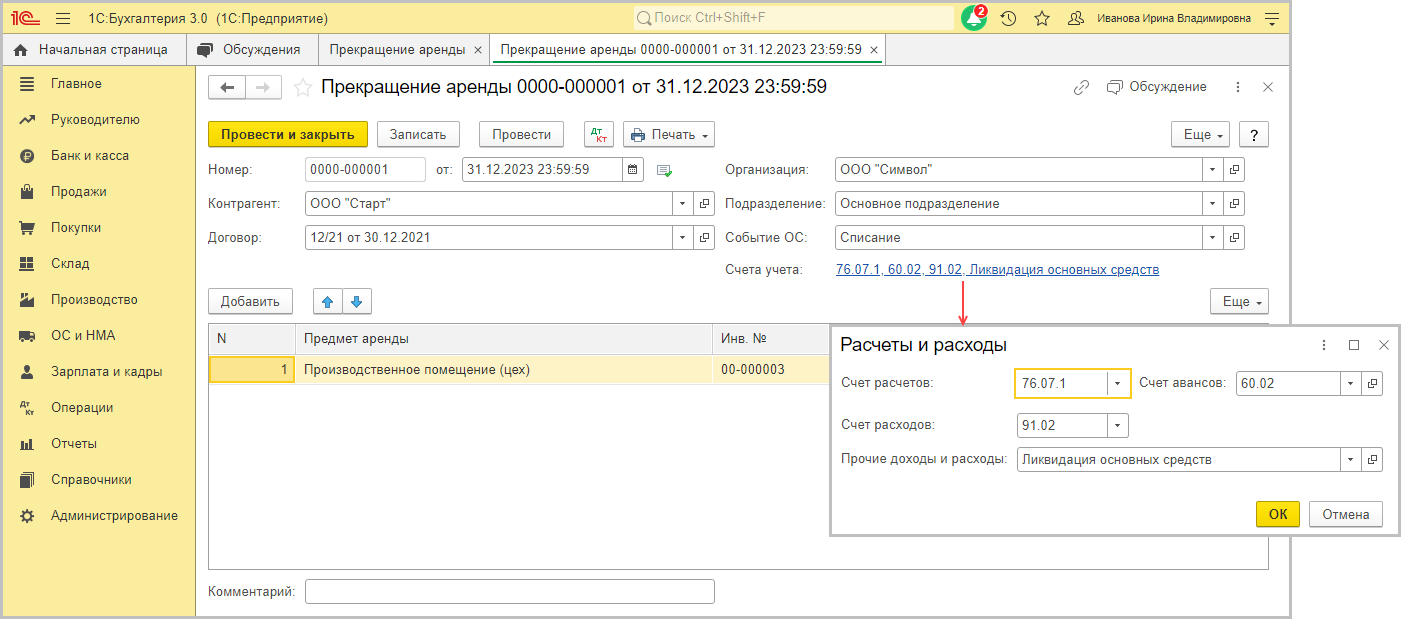The image size is (1401, 619).
Task: Open service settings icon at top right
Action: (1272, 19)
